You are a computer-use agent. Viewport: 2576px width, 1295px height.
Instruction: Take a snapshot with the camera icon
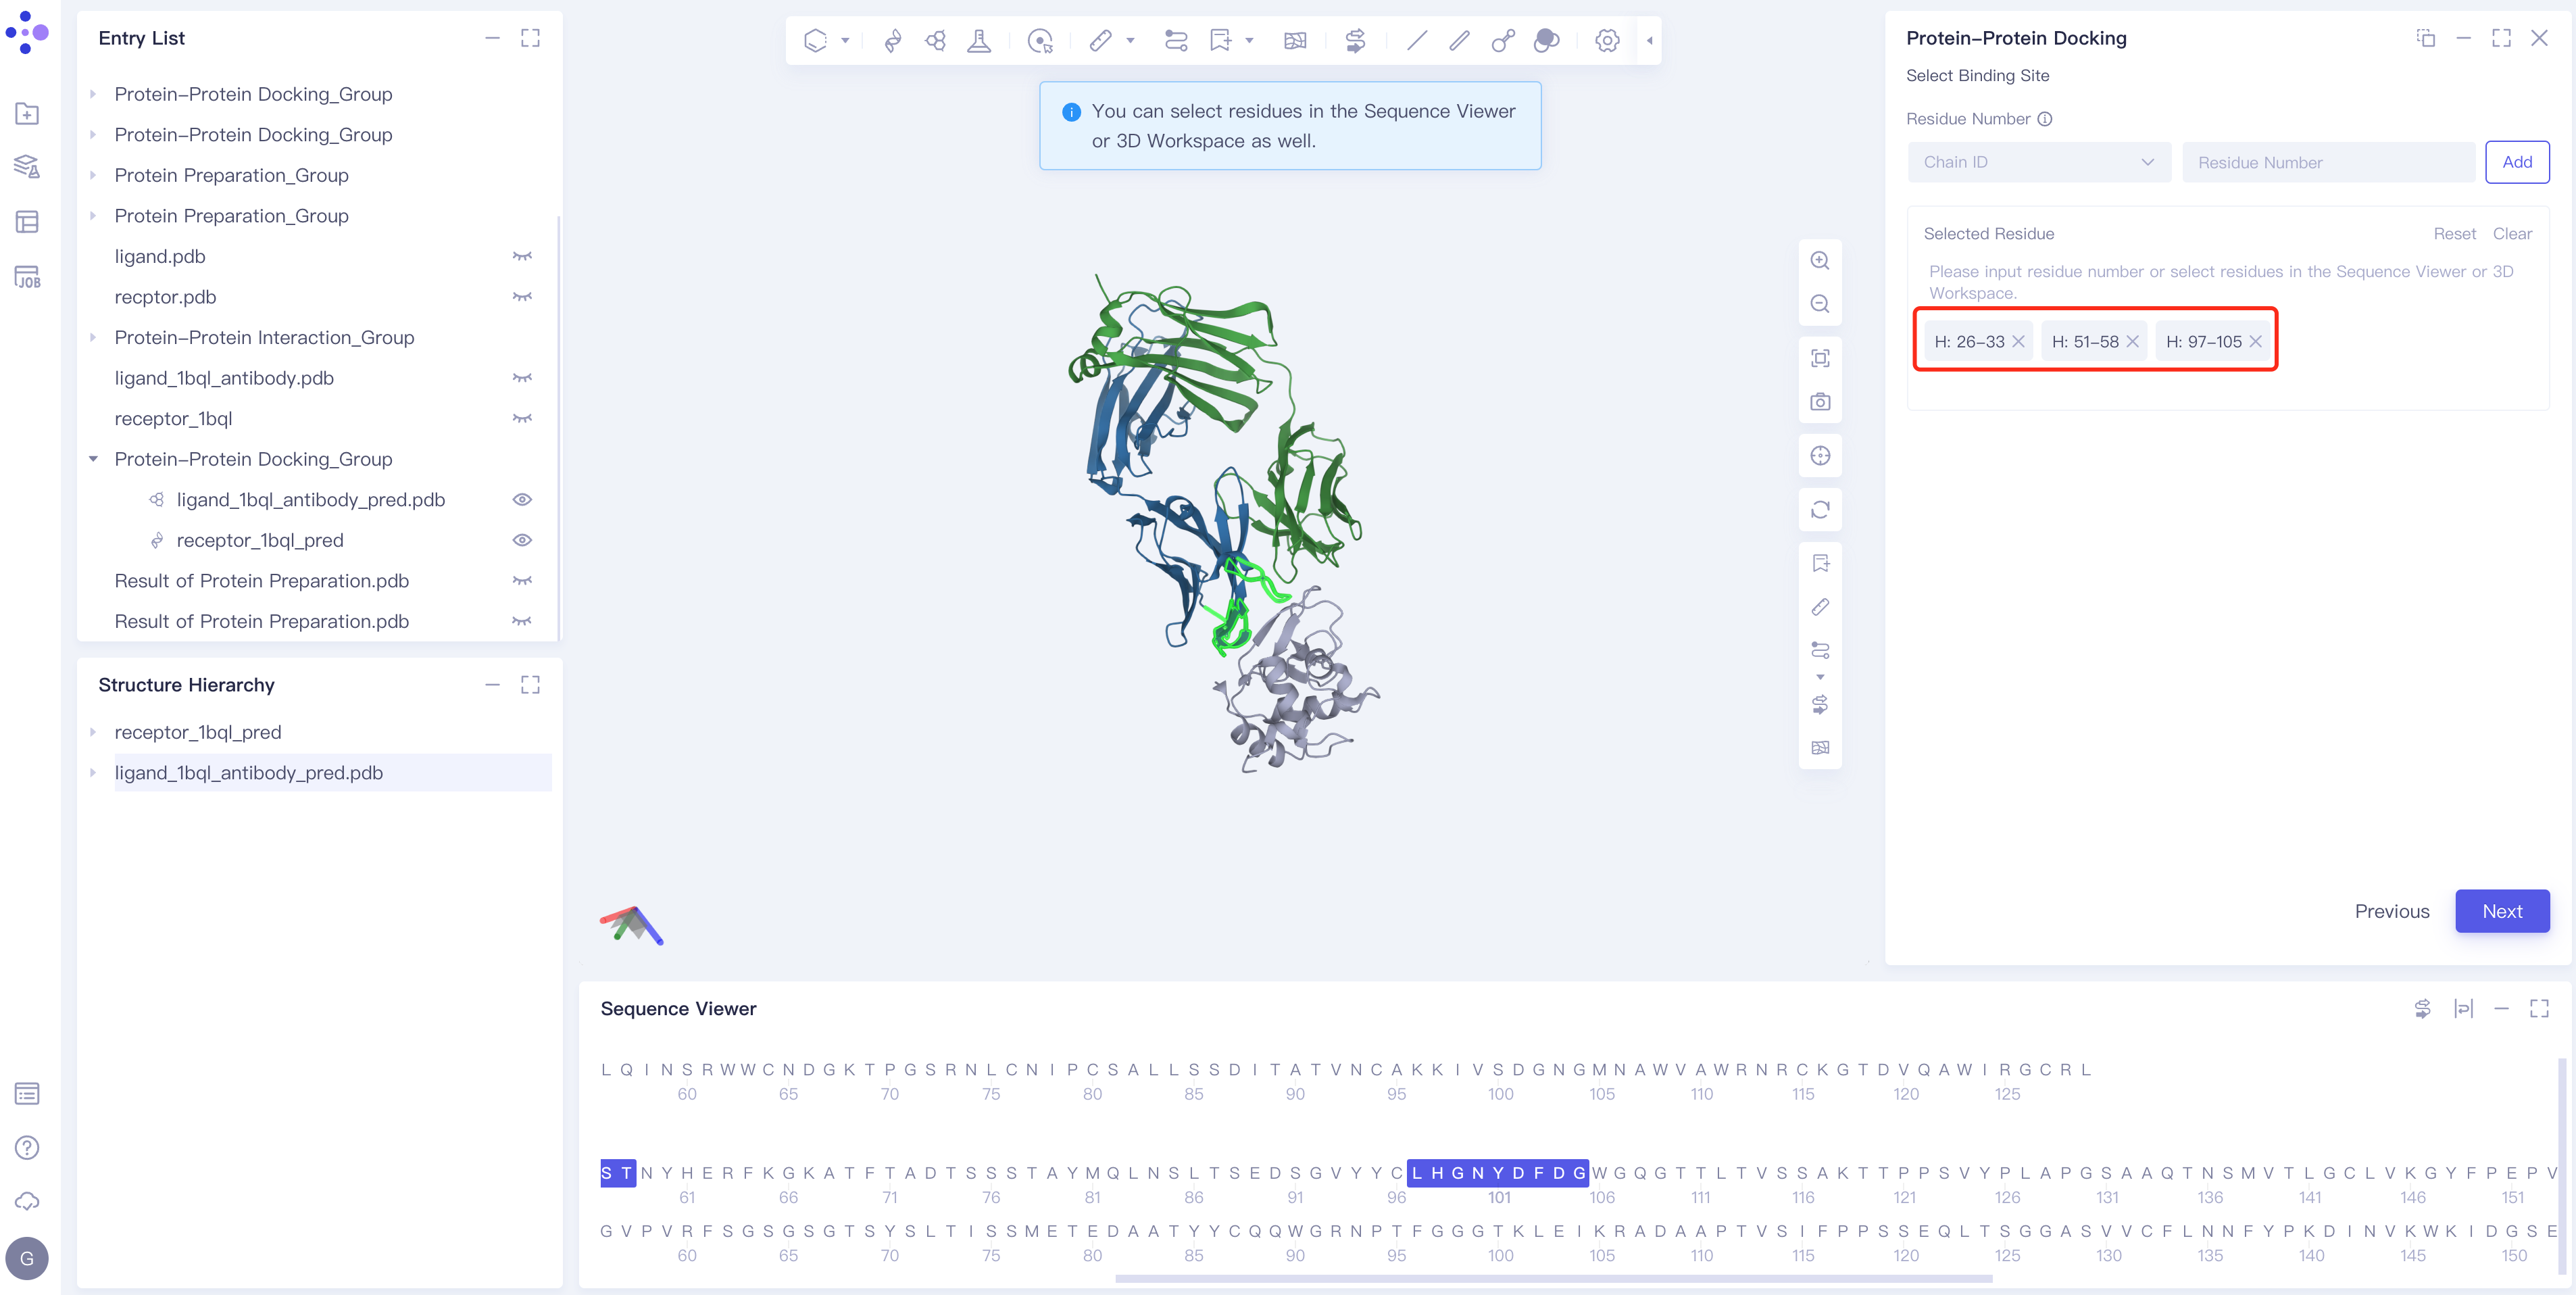coord(1820,402)
